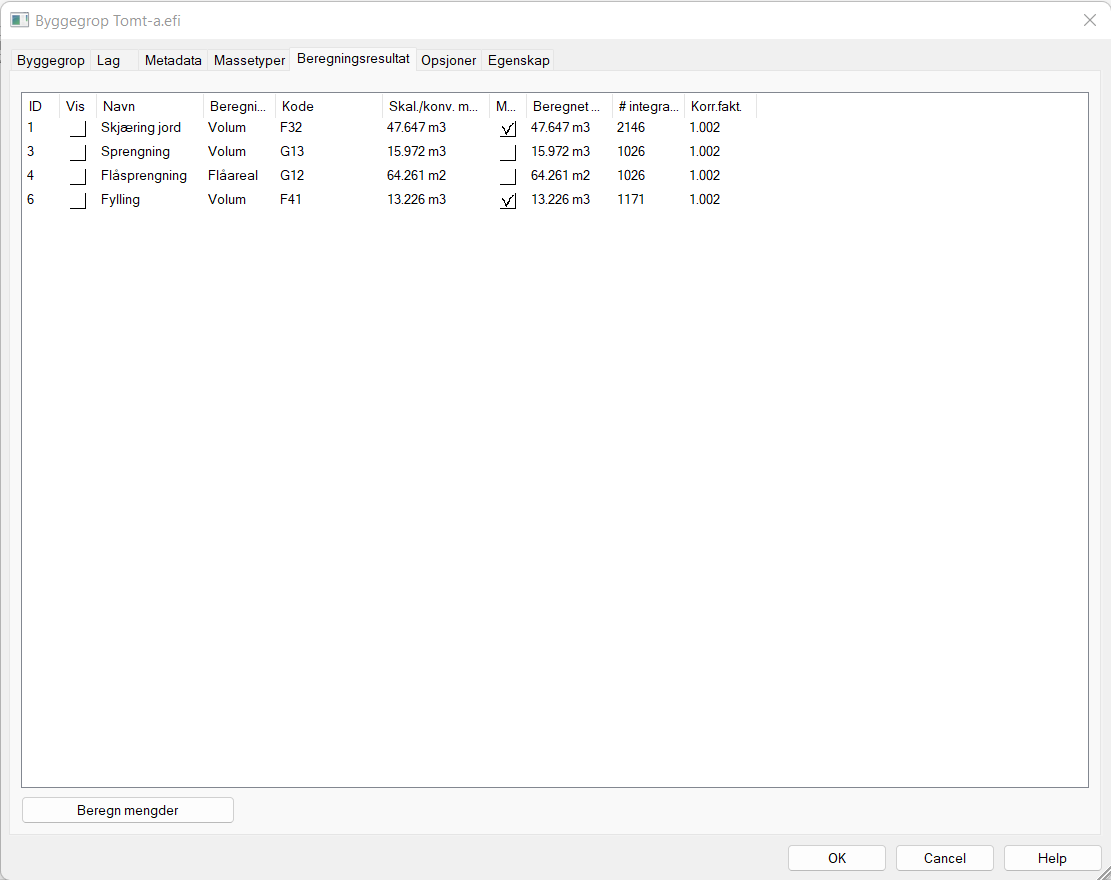This screenshot has height=880, width=1111.
Task: Select the Massetyper tab
Action: tap(249, 61)
